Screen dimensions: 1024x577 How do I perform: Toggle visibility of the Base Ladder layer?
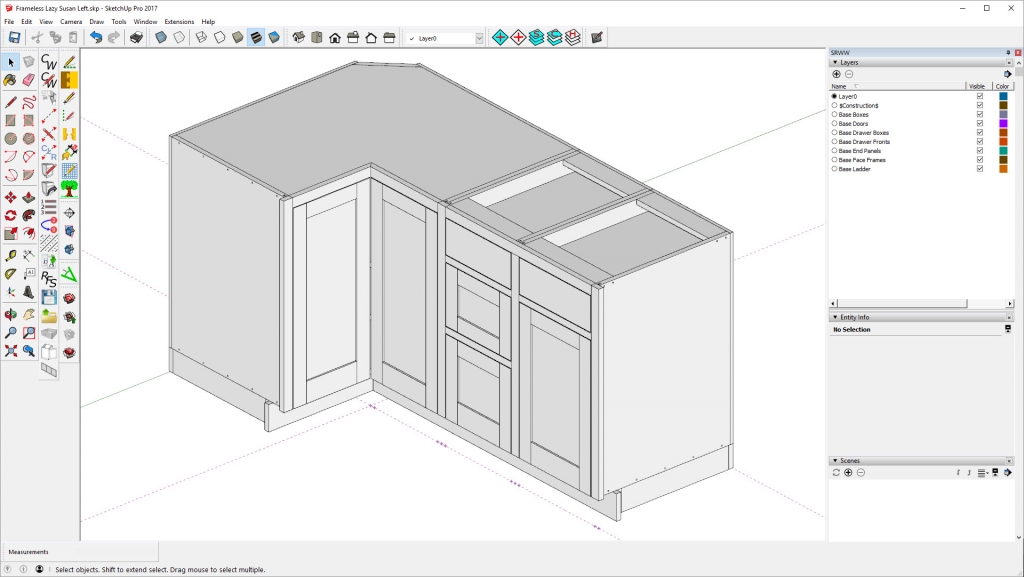tap(980, 167)
